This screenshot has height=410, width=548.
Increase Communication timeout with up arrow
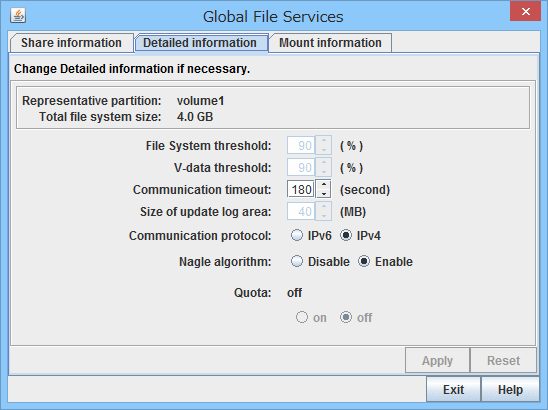[324, 185]
